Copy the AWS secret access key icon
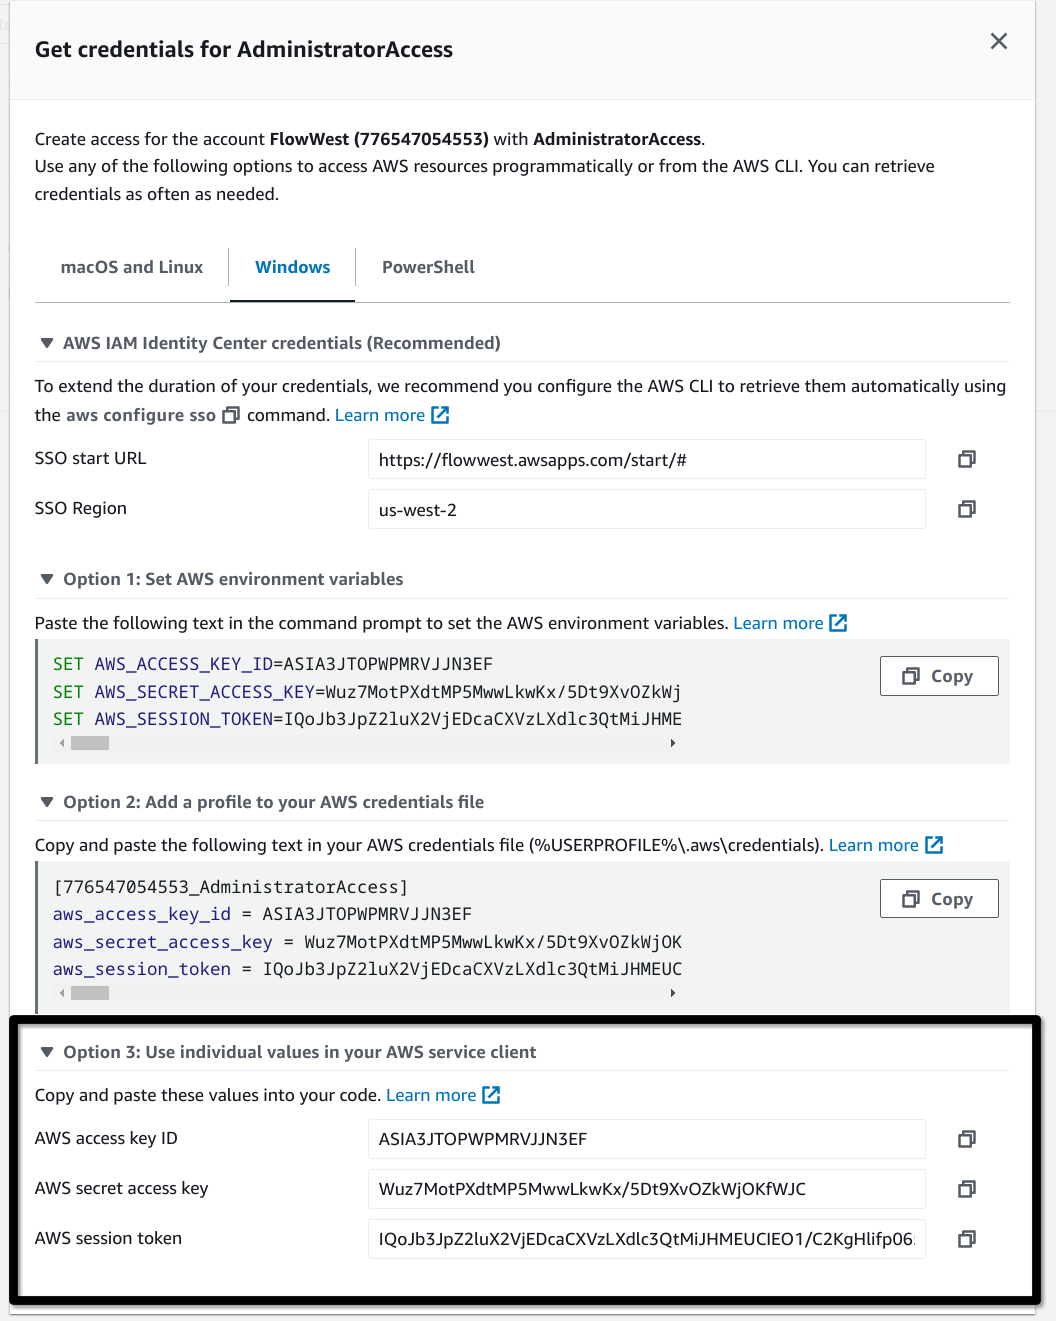1056x1321 pixels. [x=966, y=1189]
